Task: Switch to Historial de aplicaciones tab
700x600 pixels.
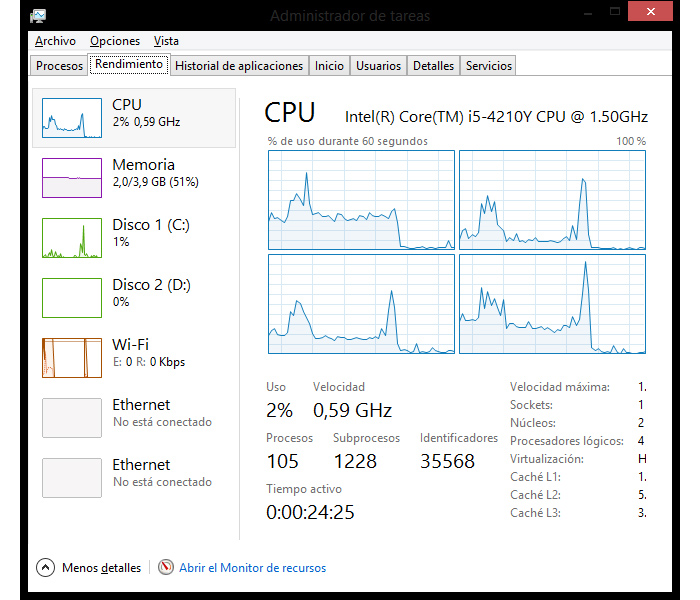Action: click(238, 66)
